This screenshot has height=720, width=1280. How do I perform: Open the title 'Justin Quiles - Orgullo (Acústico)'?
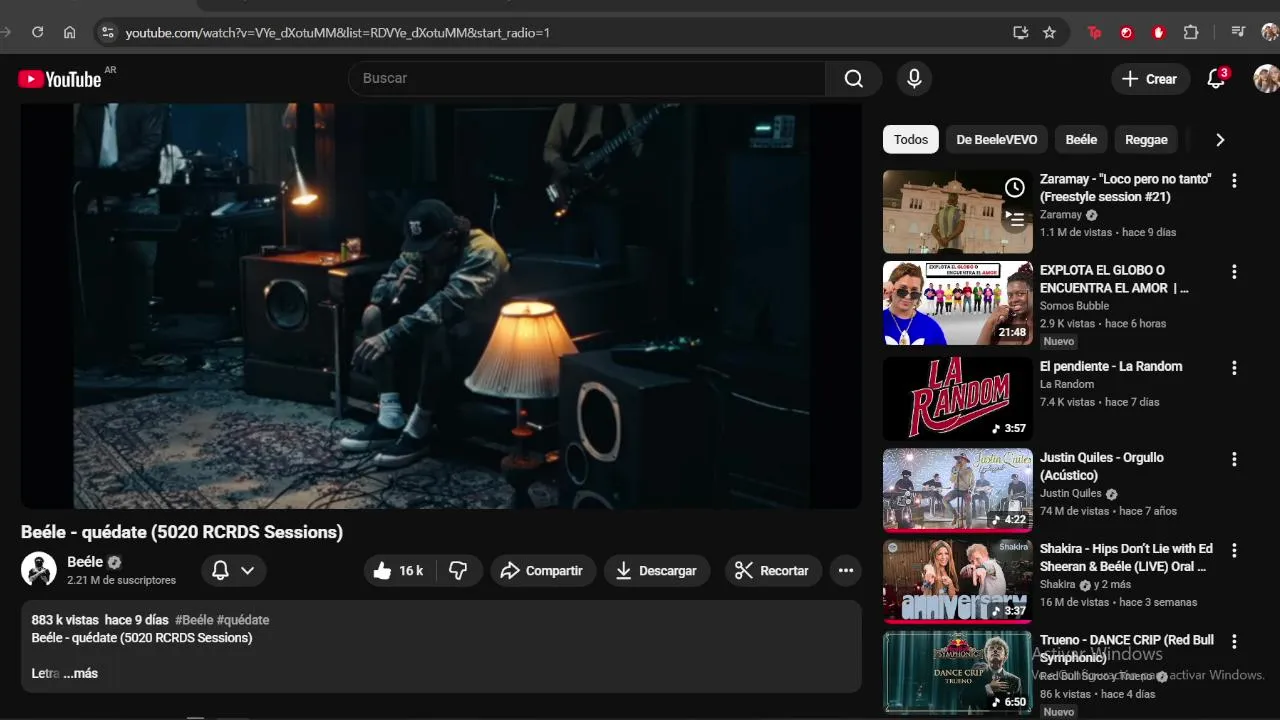1102,466
